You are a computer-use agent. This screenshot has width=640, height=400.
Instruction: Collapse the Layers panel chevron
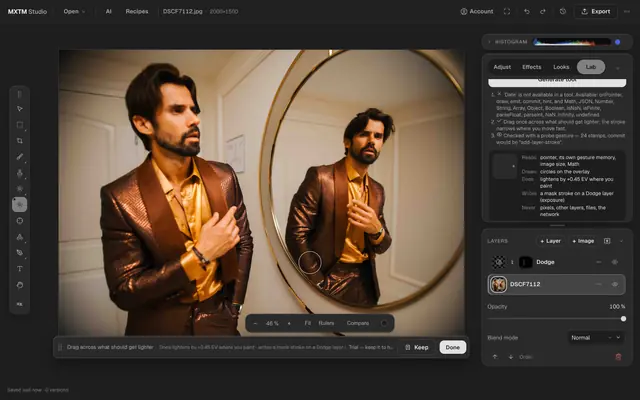point(621,241)
